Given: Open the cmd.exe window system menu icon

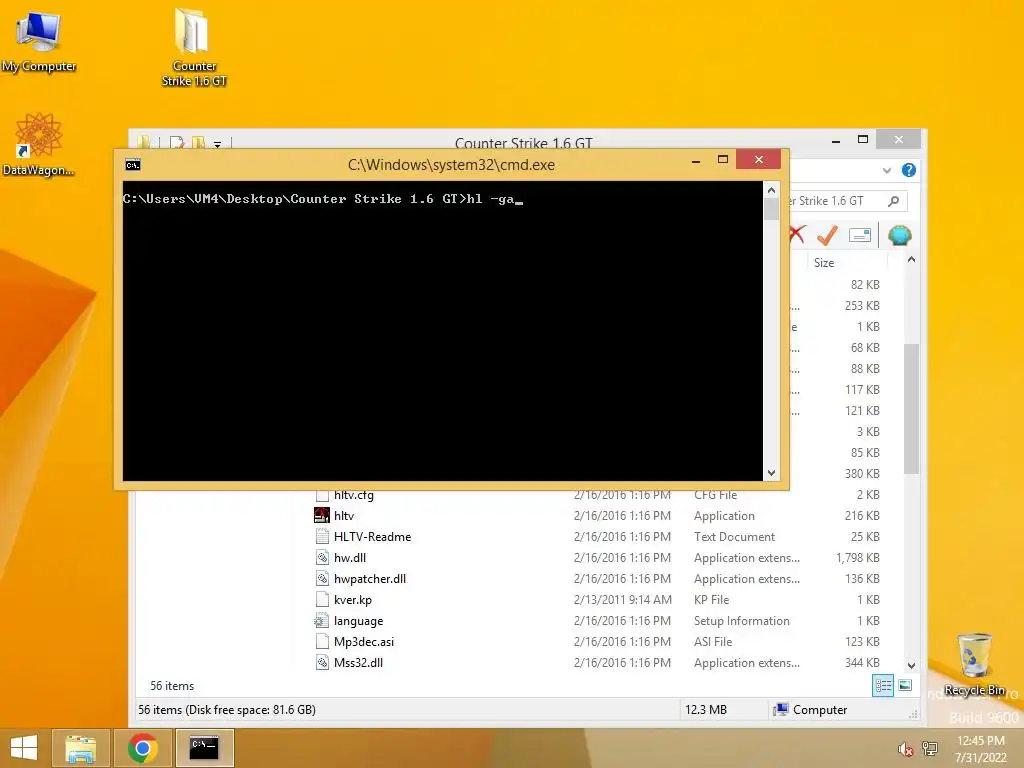Looking at the screenshot, I should tap(133, 165).
